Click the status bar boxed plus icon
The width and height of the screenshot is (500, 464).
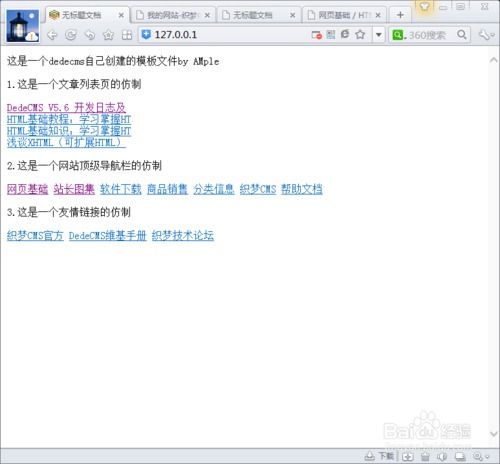point(407,456)
